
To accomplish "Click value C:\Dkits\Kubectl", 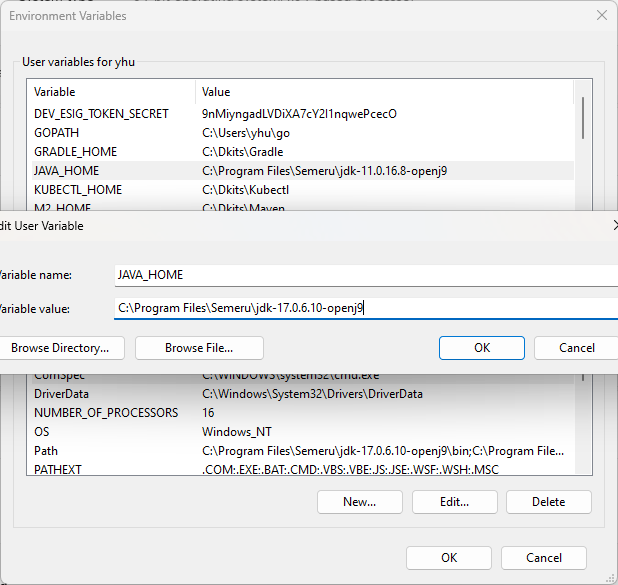I will pos(246,190).
